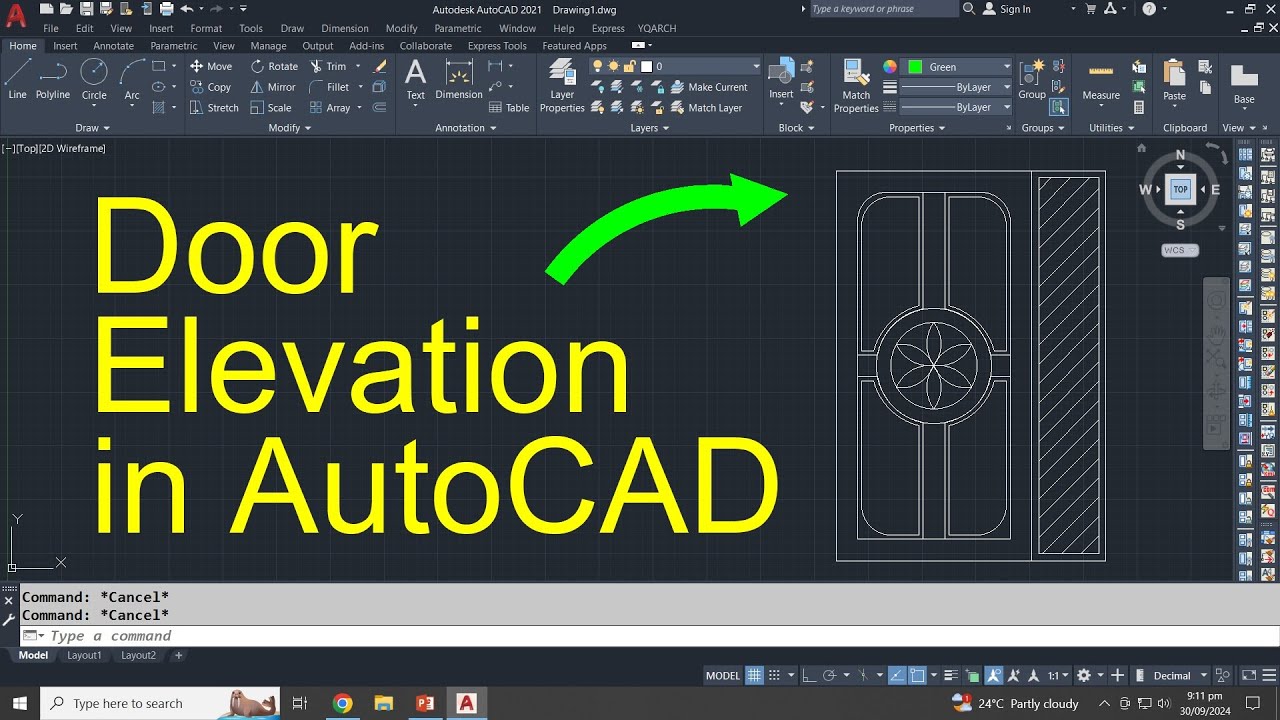This screenshot has height=720, width=1280.
Task: Click the Move tool in Modify panel
Action: coord(211,66)
